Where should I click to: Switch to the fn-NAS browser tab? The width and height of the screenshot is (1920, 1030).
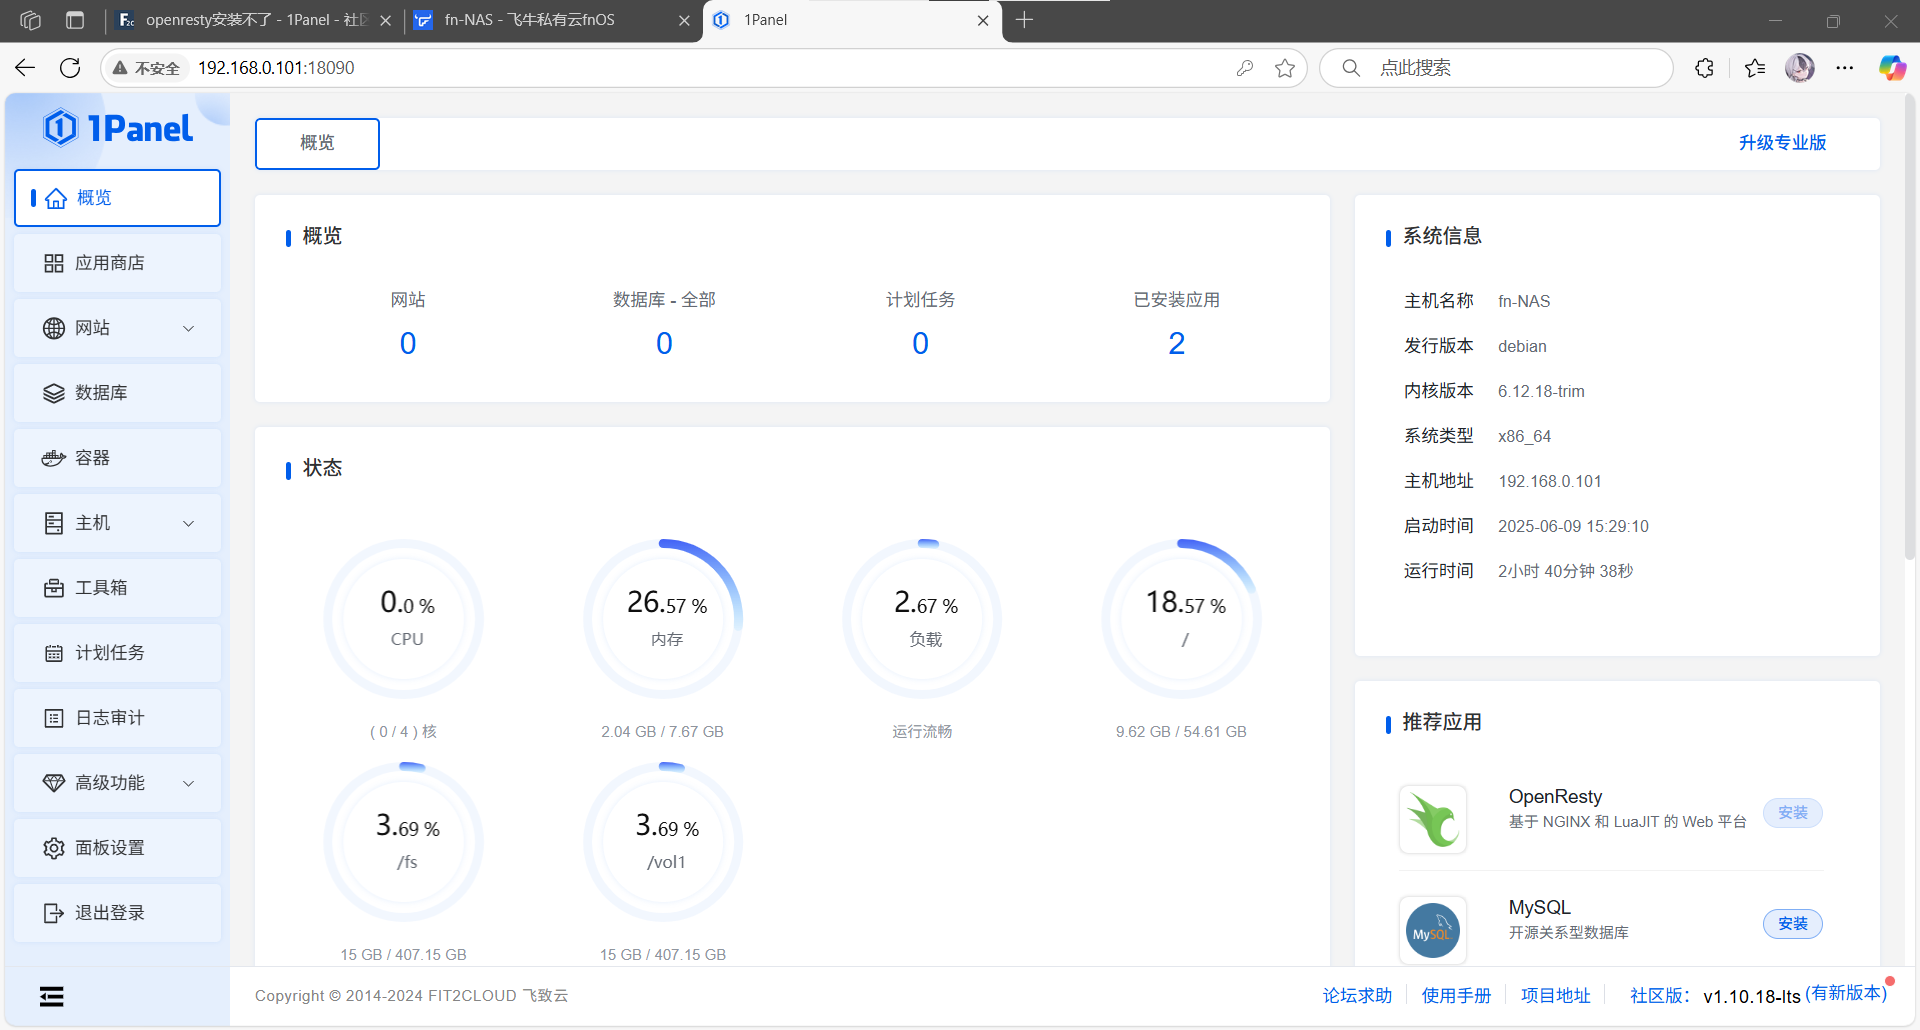tap(553, 20)
